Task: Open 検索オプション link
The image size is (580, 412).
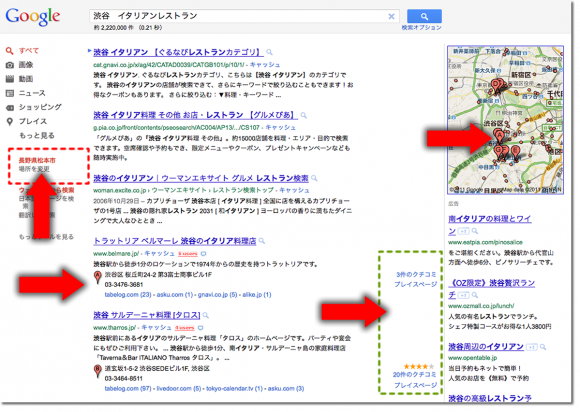Action: pyautogui.click(x=421, y=28)
